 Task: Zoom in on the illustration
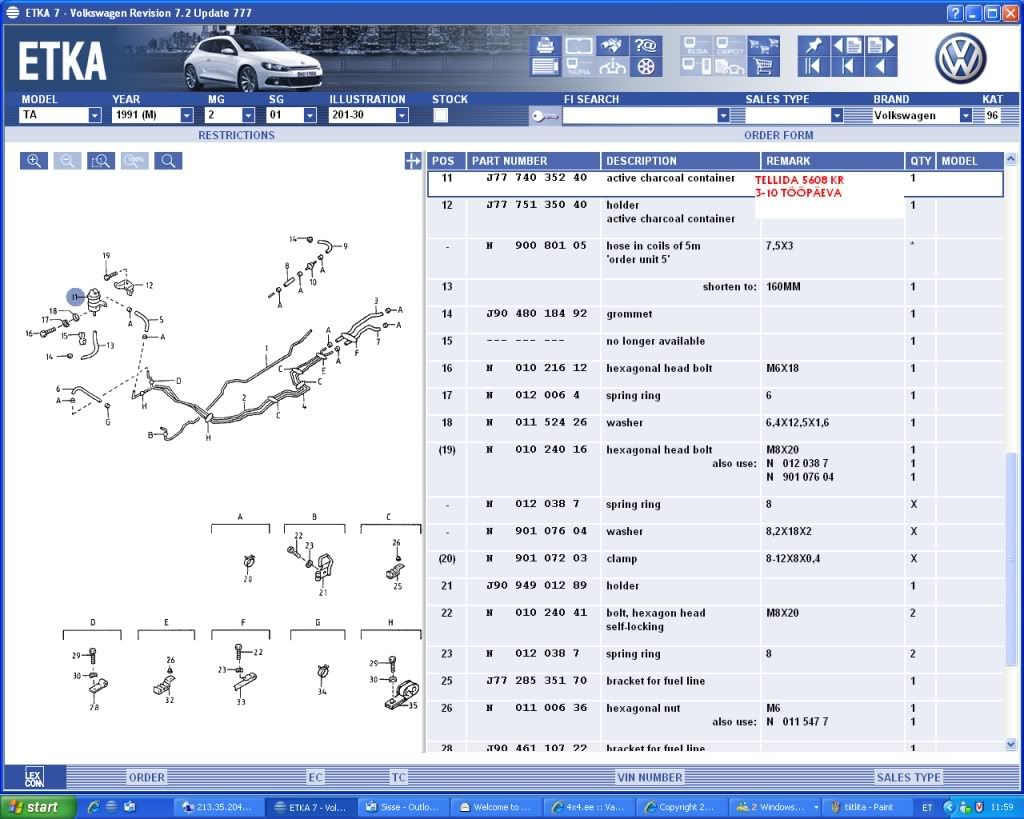(34, 161)
